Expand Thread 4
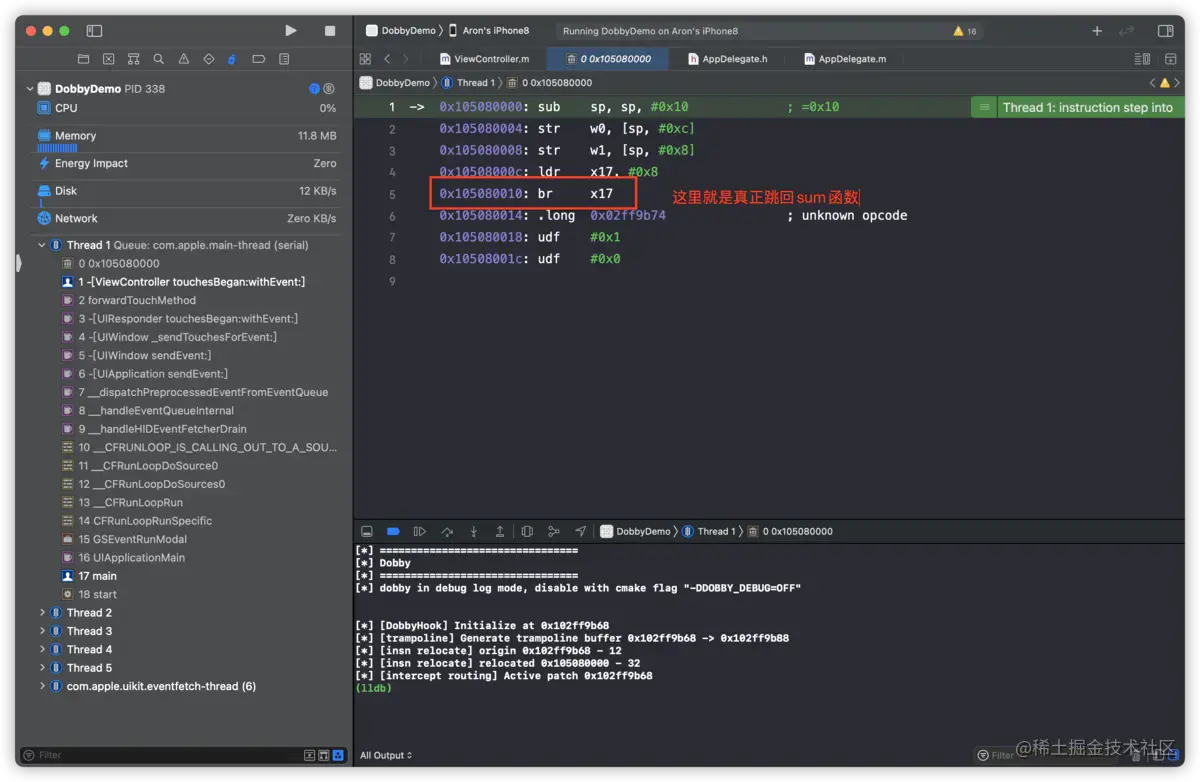 pos(42,649)
